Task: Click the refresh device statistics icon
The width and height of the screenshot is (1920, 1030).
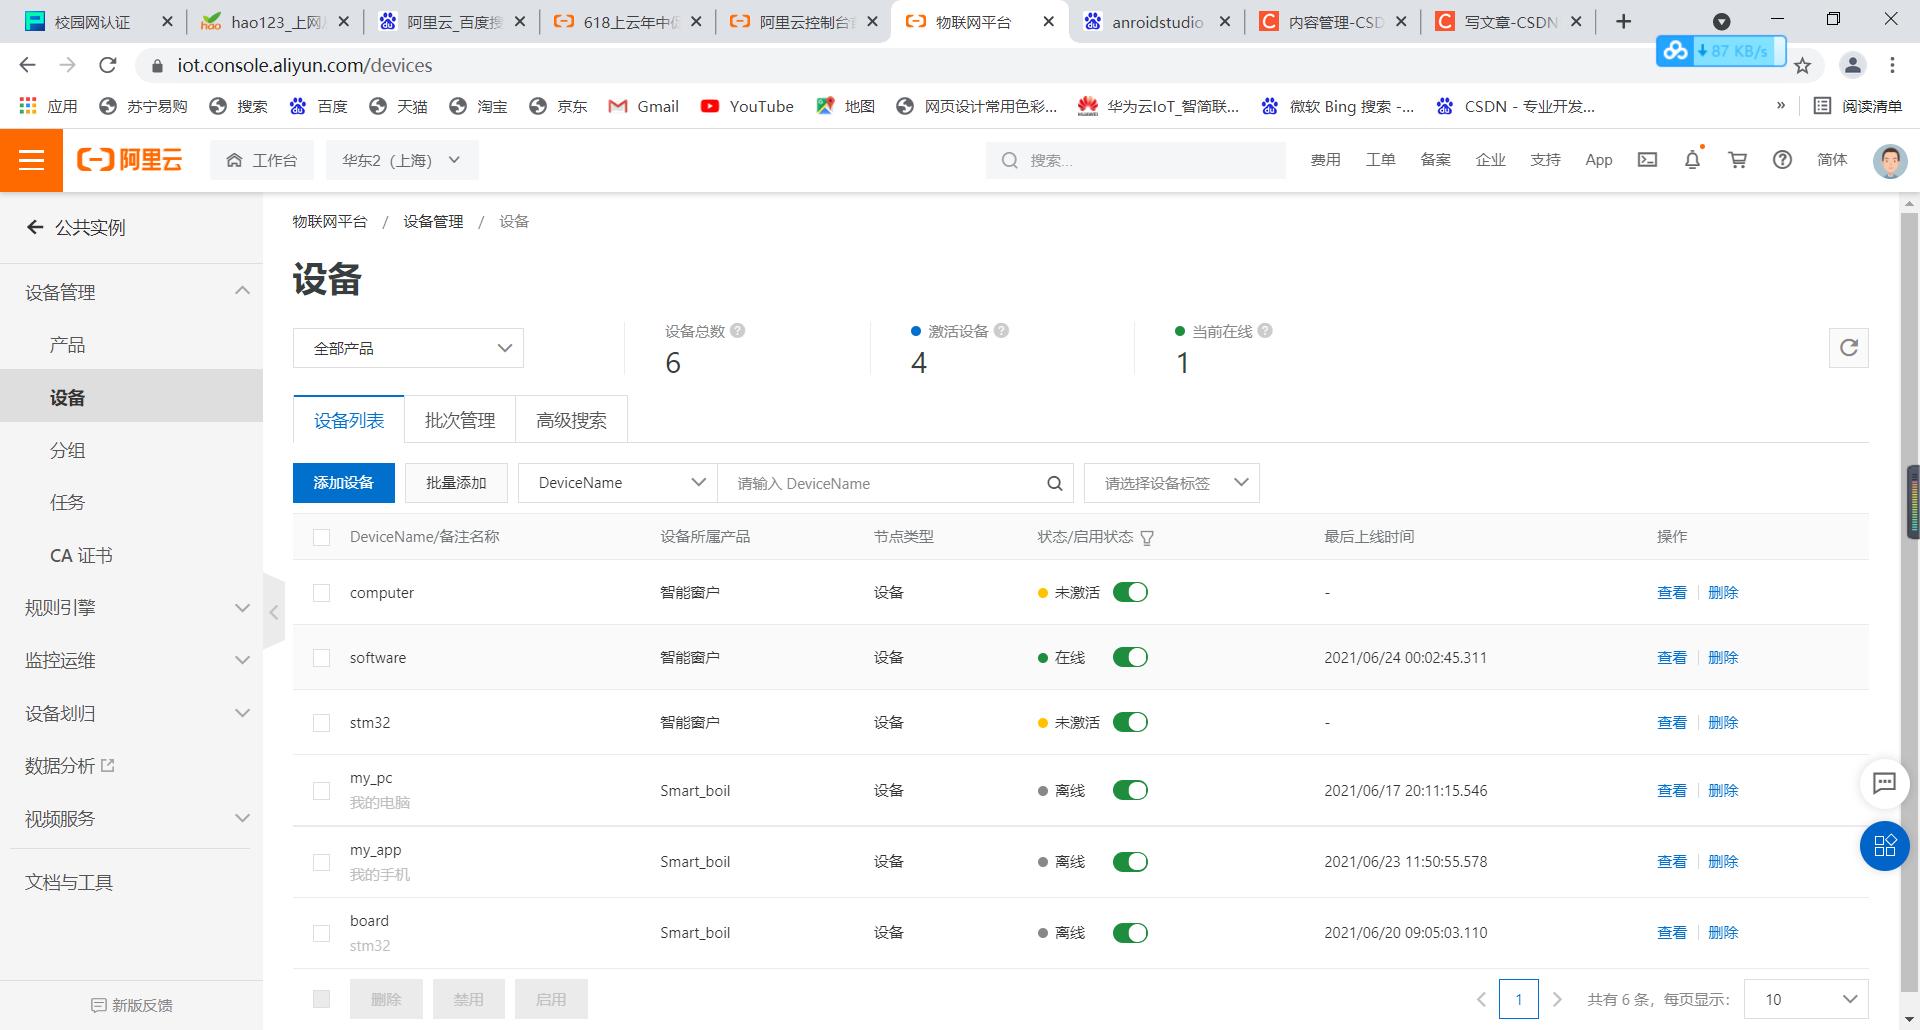Action: [1849, 348]
